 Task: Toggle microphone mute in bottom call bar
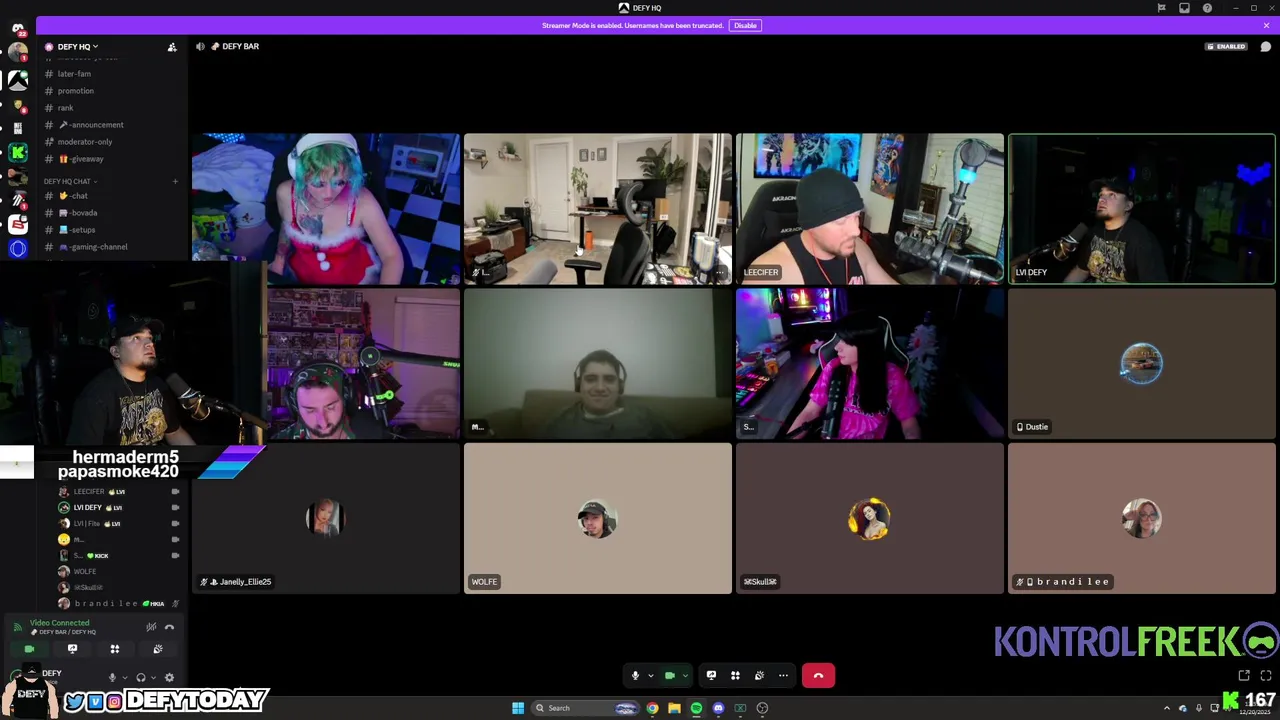[635, 676]
